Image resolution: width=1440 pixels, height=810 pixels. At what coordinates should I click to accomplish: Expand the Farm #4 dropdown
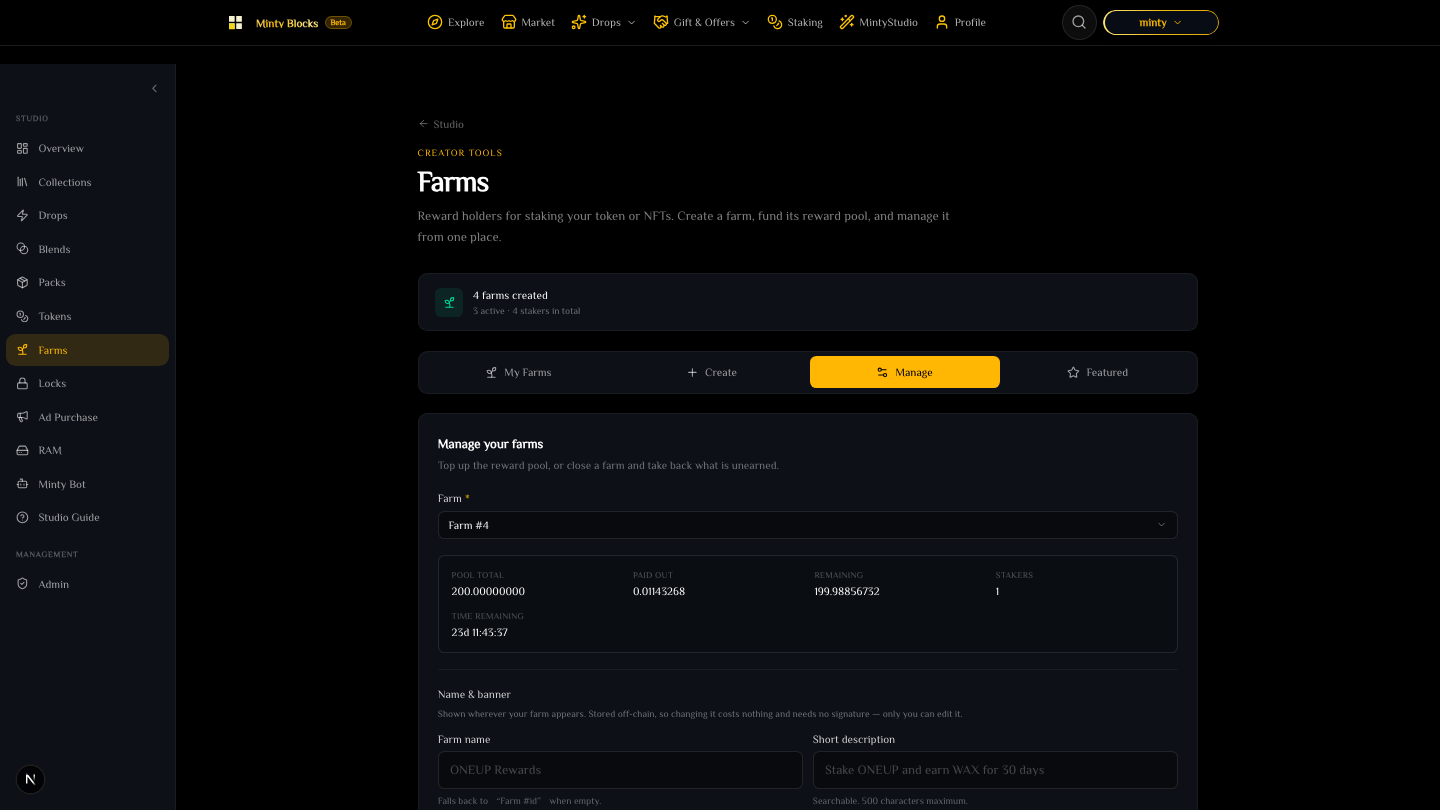pos(807,525)
